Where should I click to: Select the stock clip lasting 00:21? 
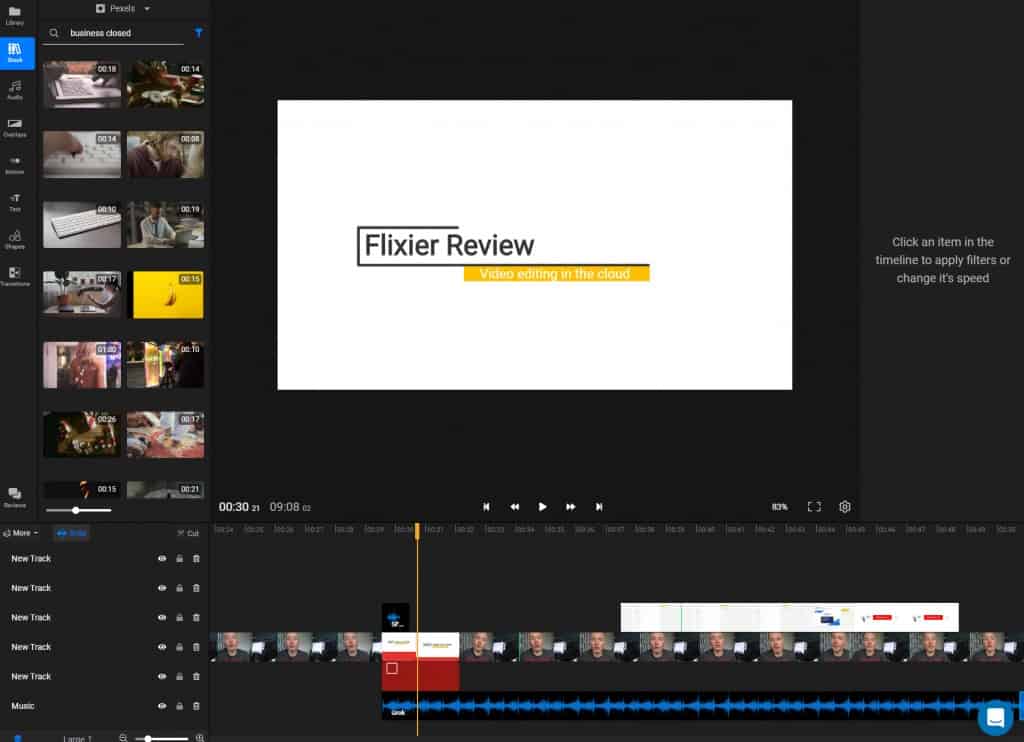pos(165,490)
